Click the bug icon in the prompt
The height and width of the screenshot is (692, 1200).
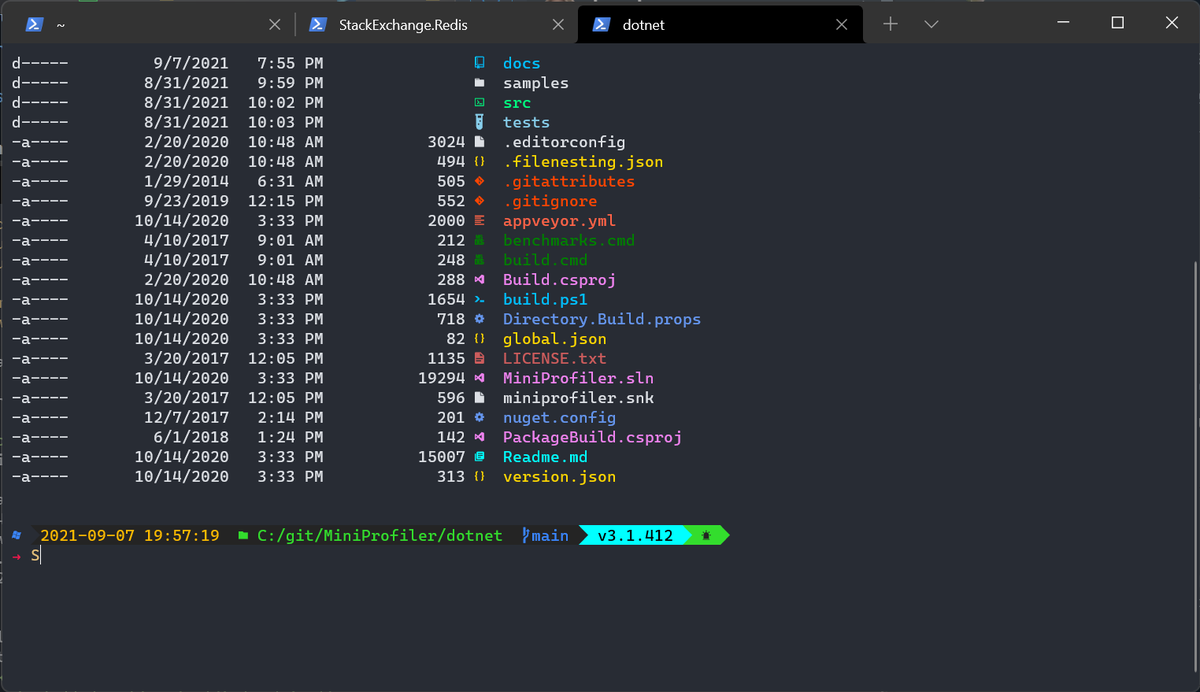click(x=707, y=536)
